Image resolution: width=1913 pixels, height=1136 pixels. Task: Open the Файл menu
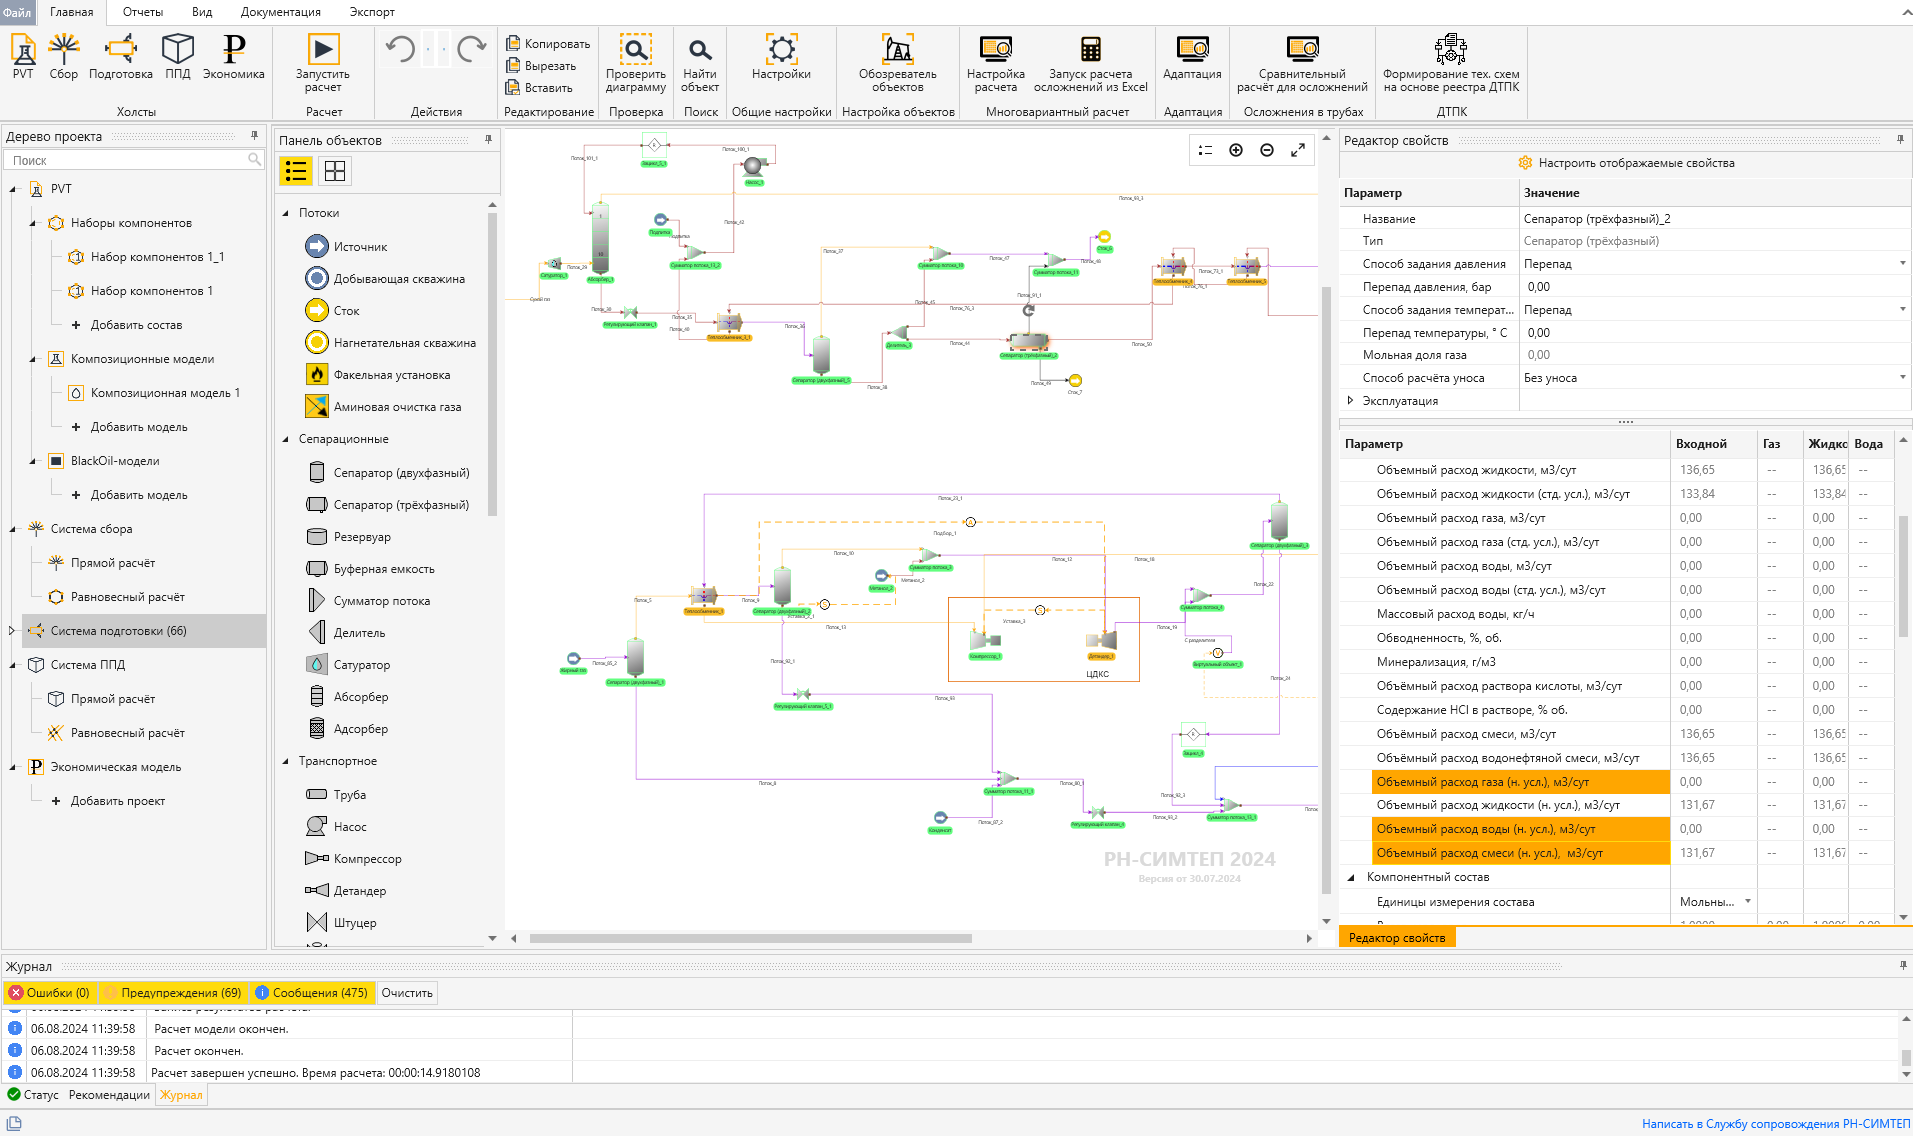click(17, 12)
